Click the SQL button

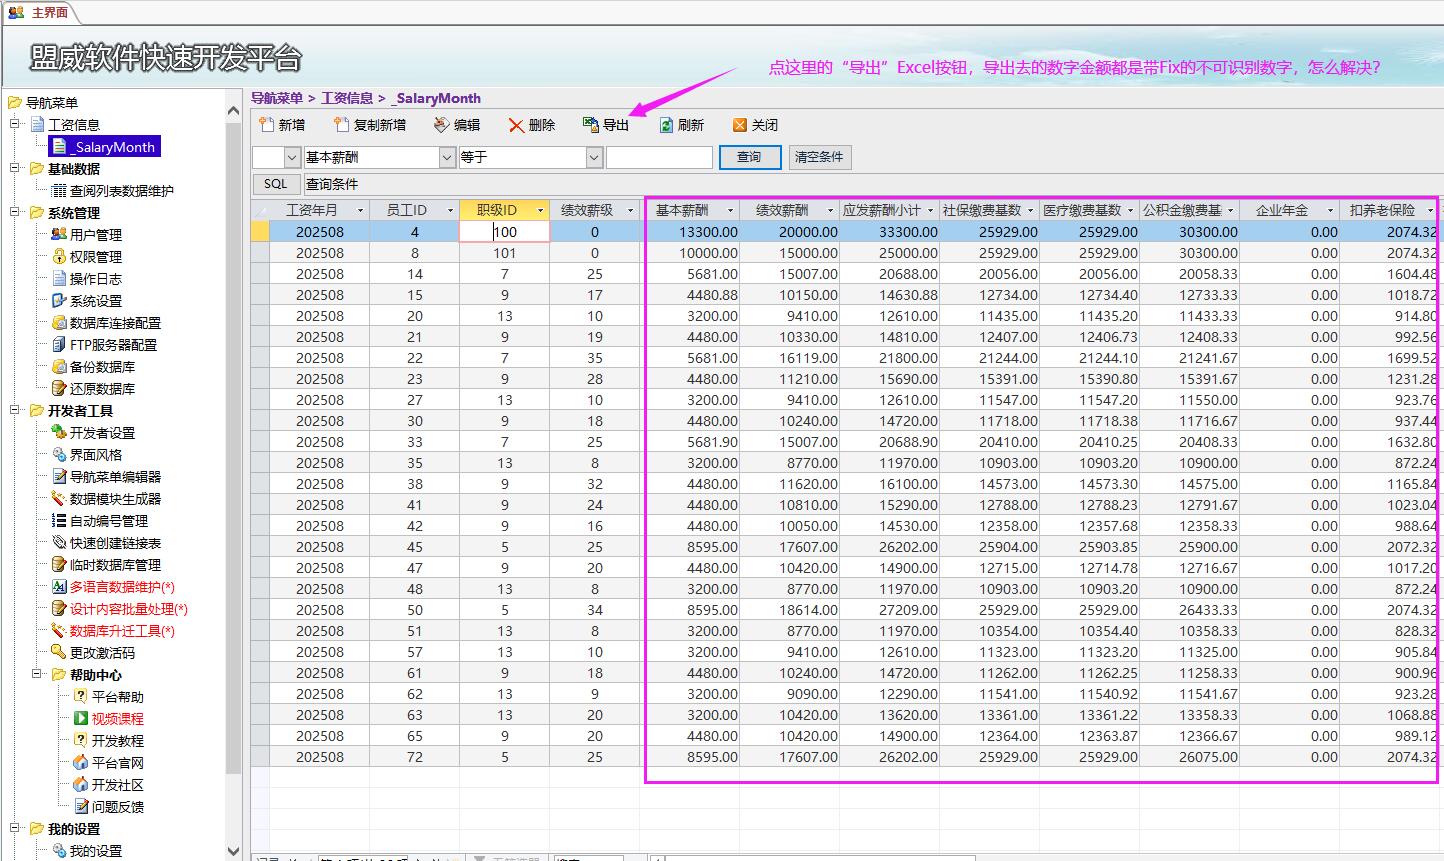[276, 184]
